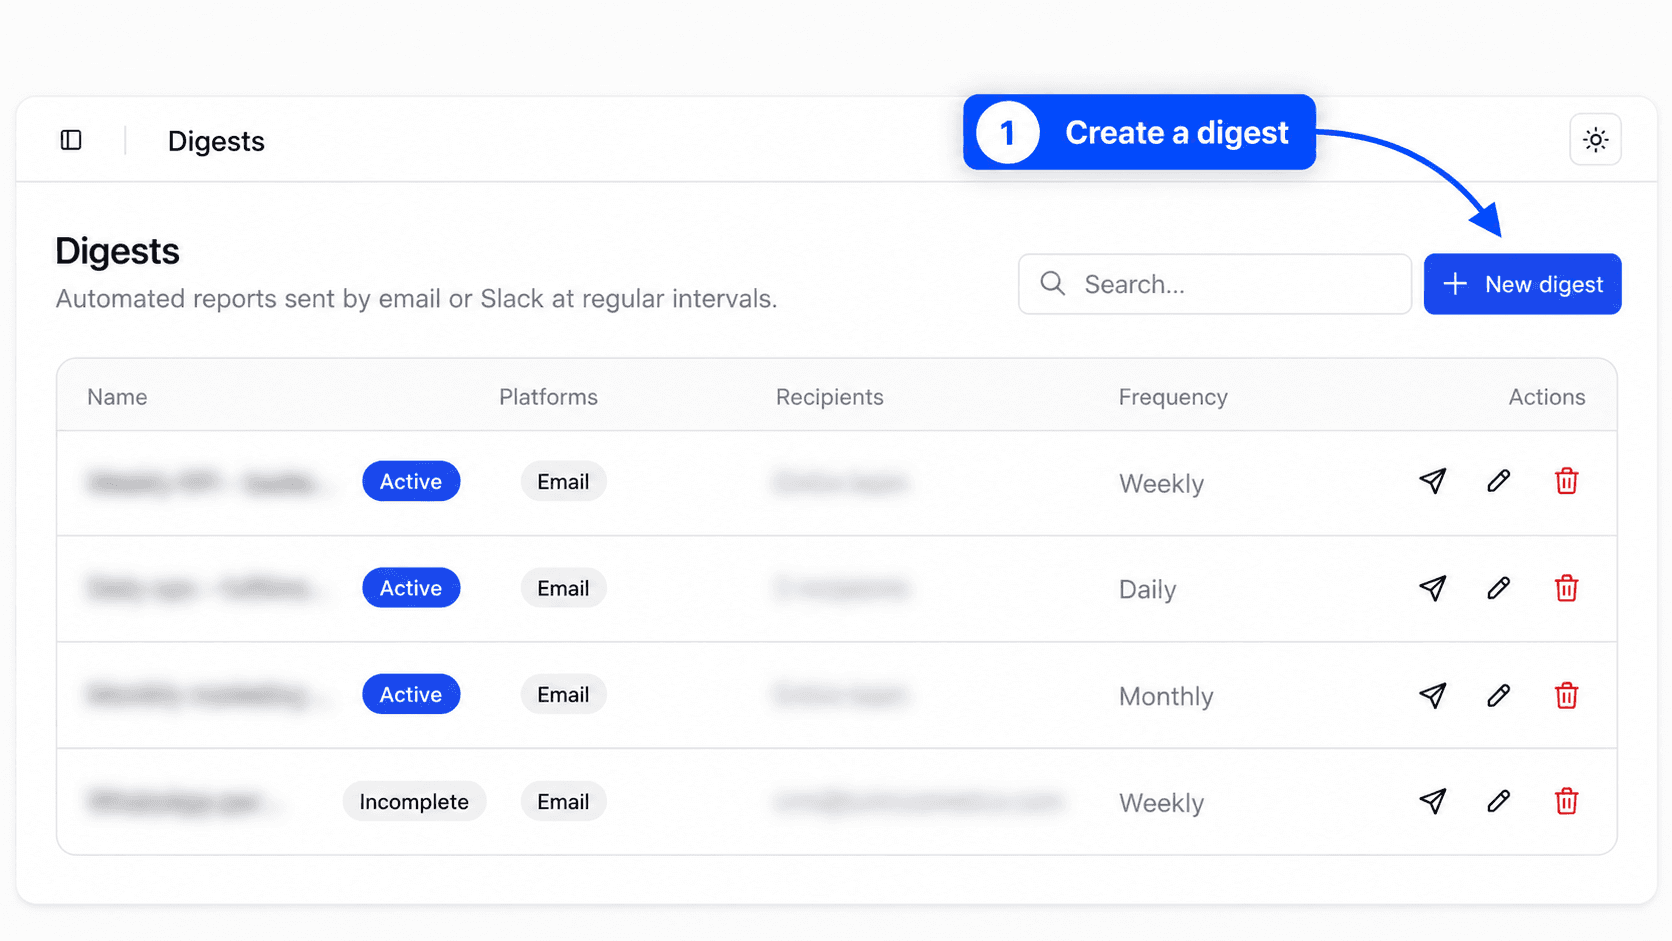The width and height of the screenshot is (1672, 941).
Task: Edit the Weekly Active digest
Action: (1498, 481)
